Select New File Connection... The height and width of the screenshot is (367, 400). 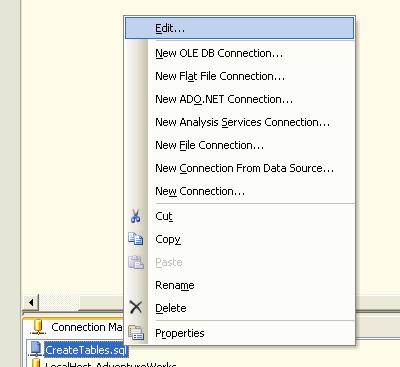pyautogui.click(x=209, y=145)
